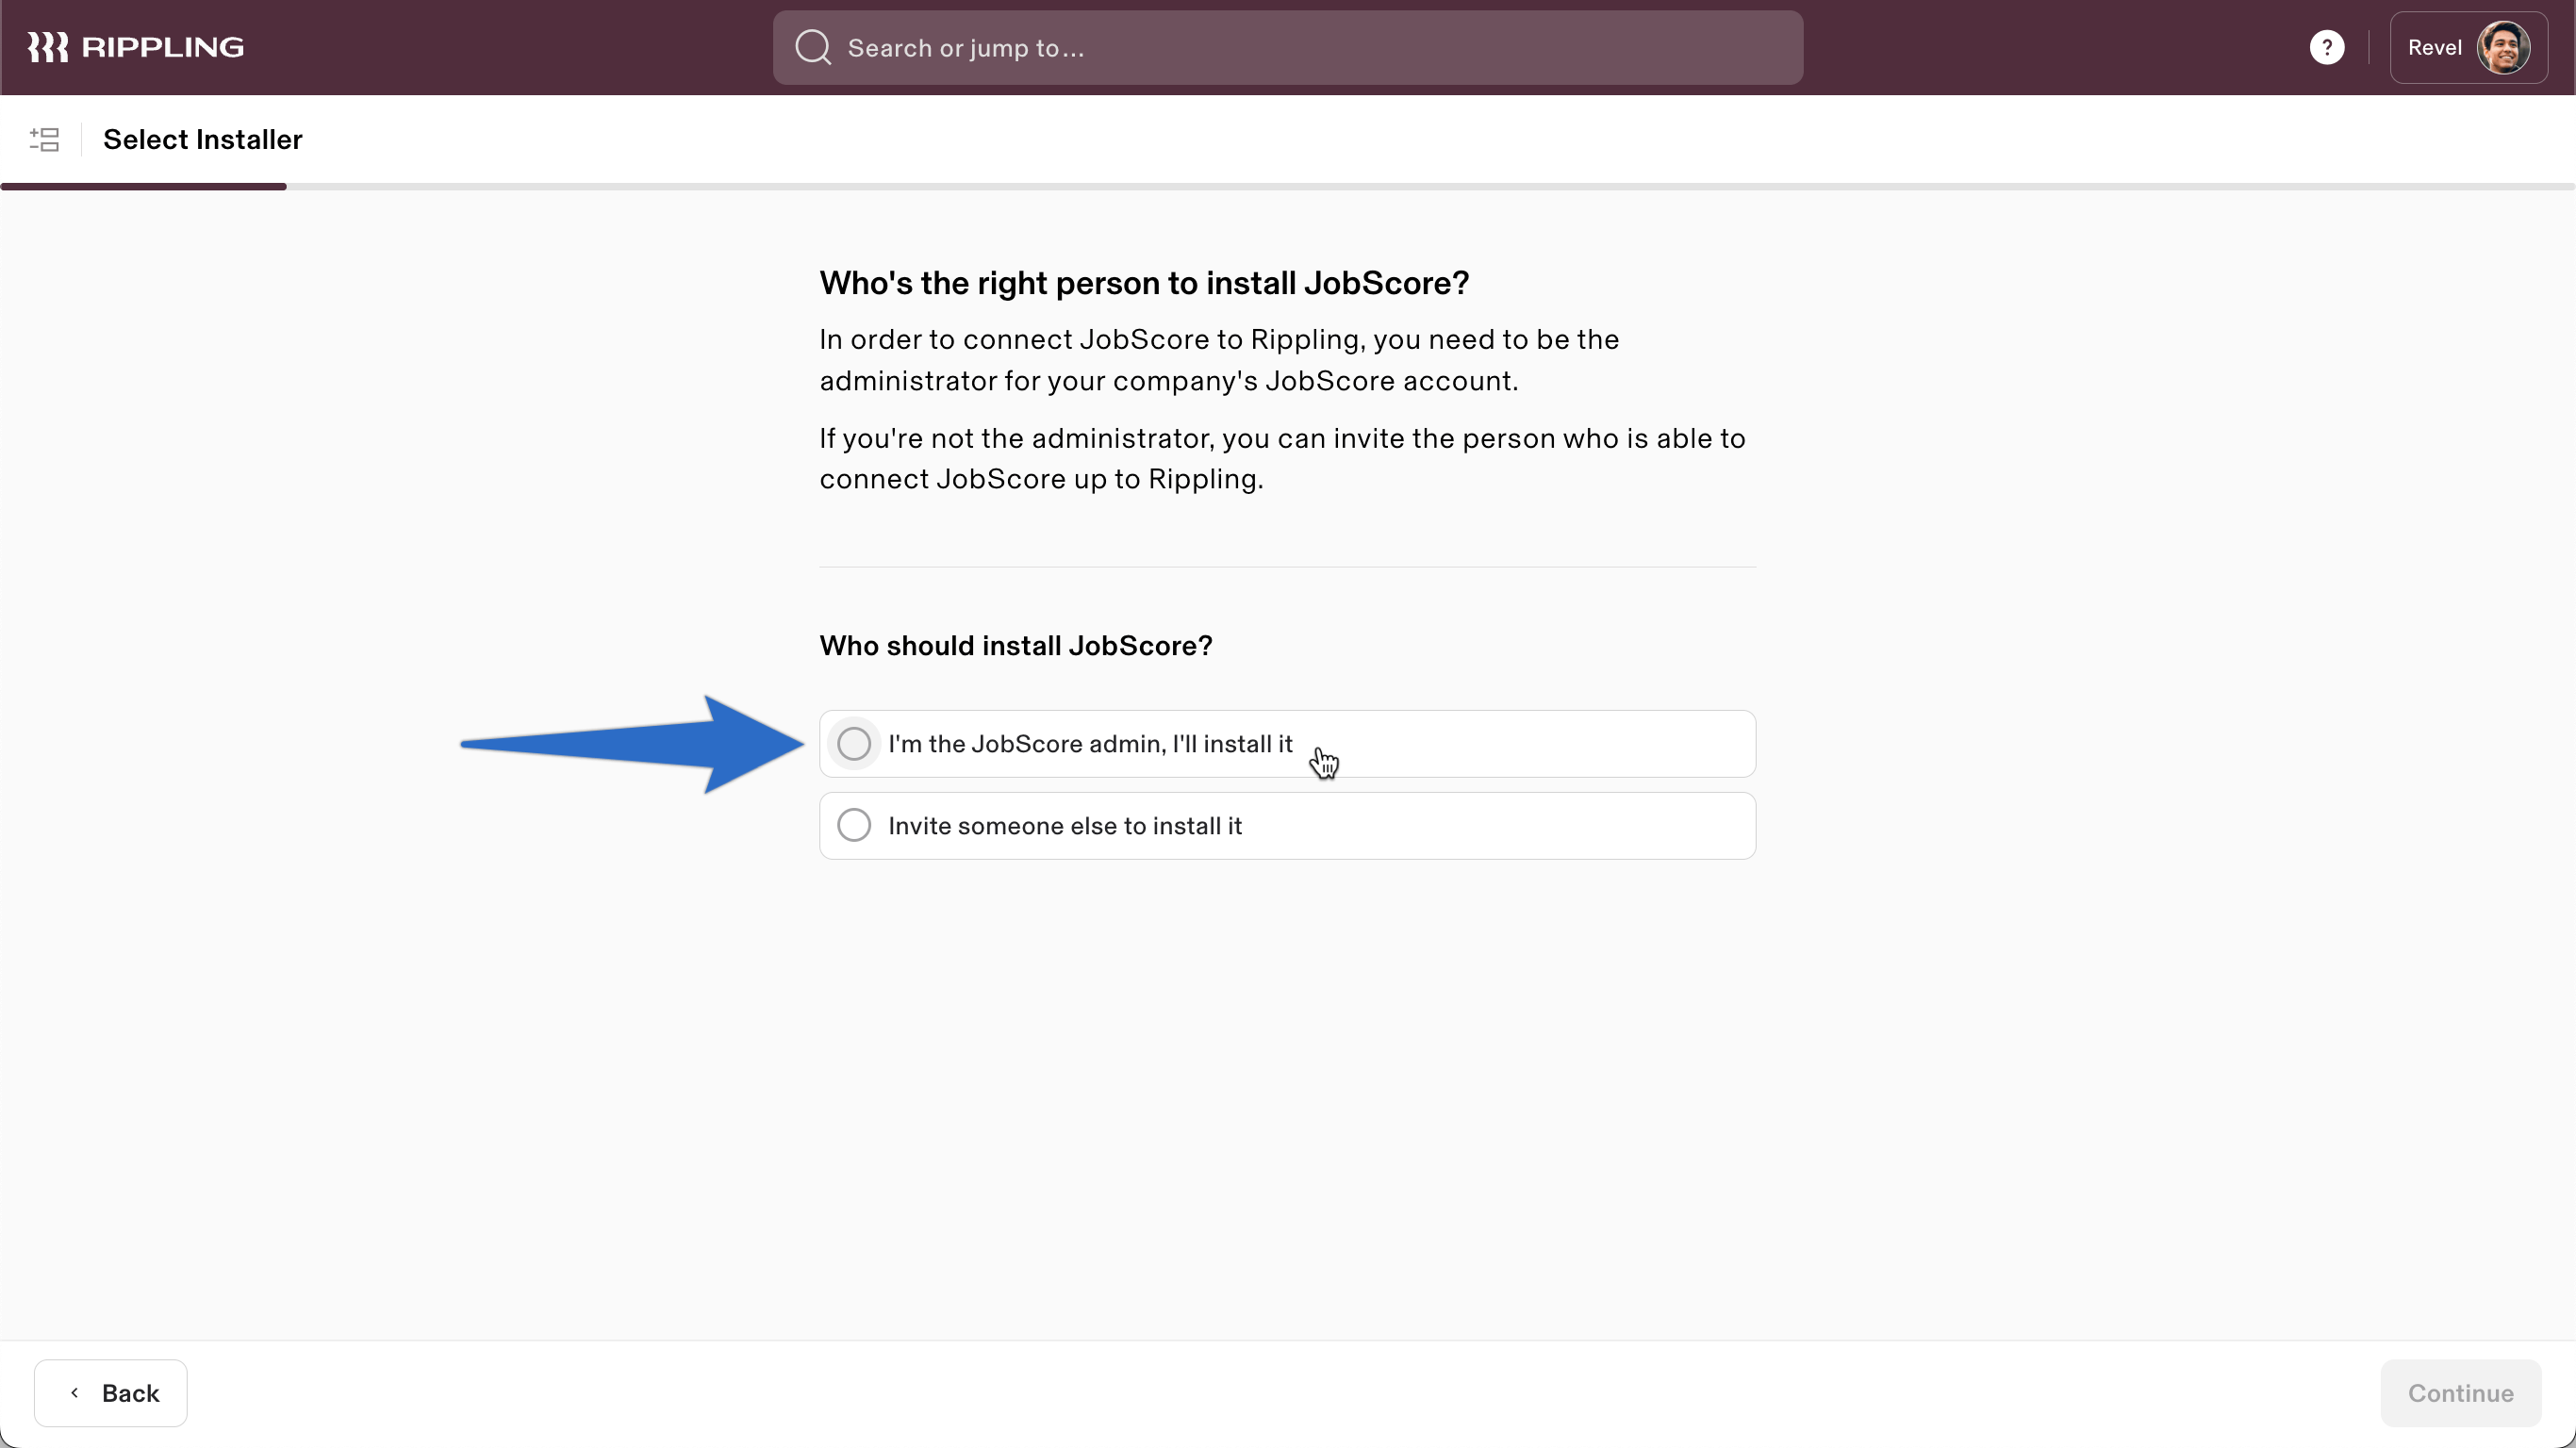This screenshot has width=2576, height=1448.
Task: Open the Revel account menu
Action: point(2467,47)
